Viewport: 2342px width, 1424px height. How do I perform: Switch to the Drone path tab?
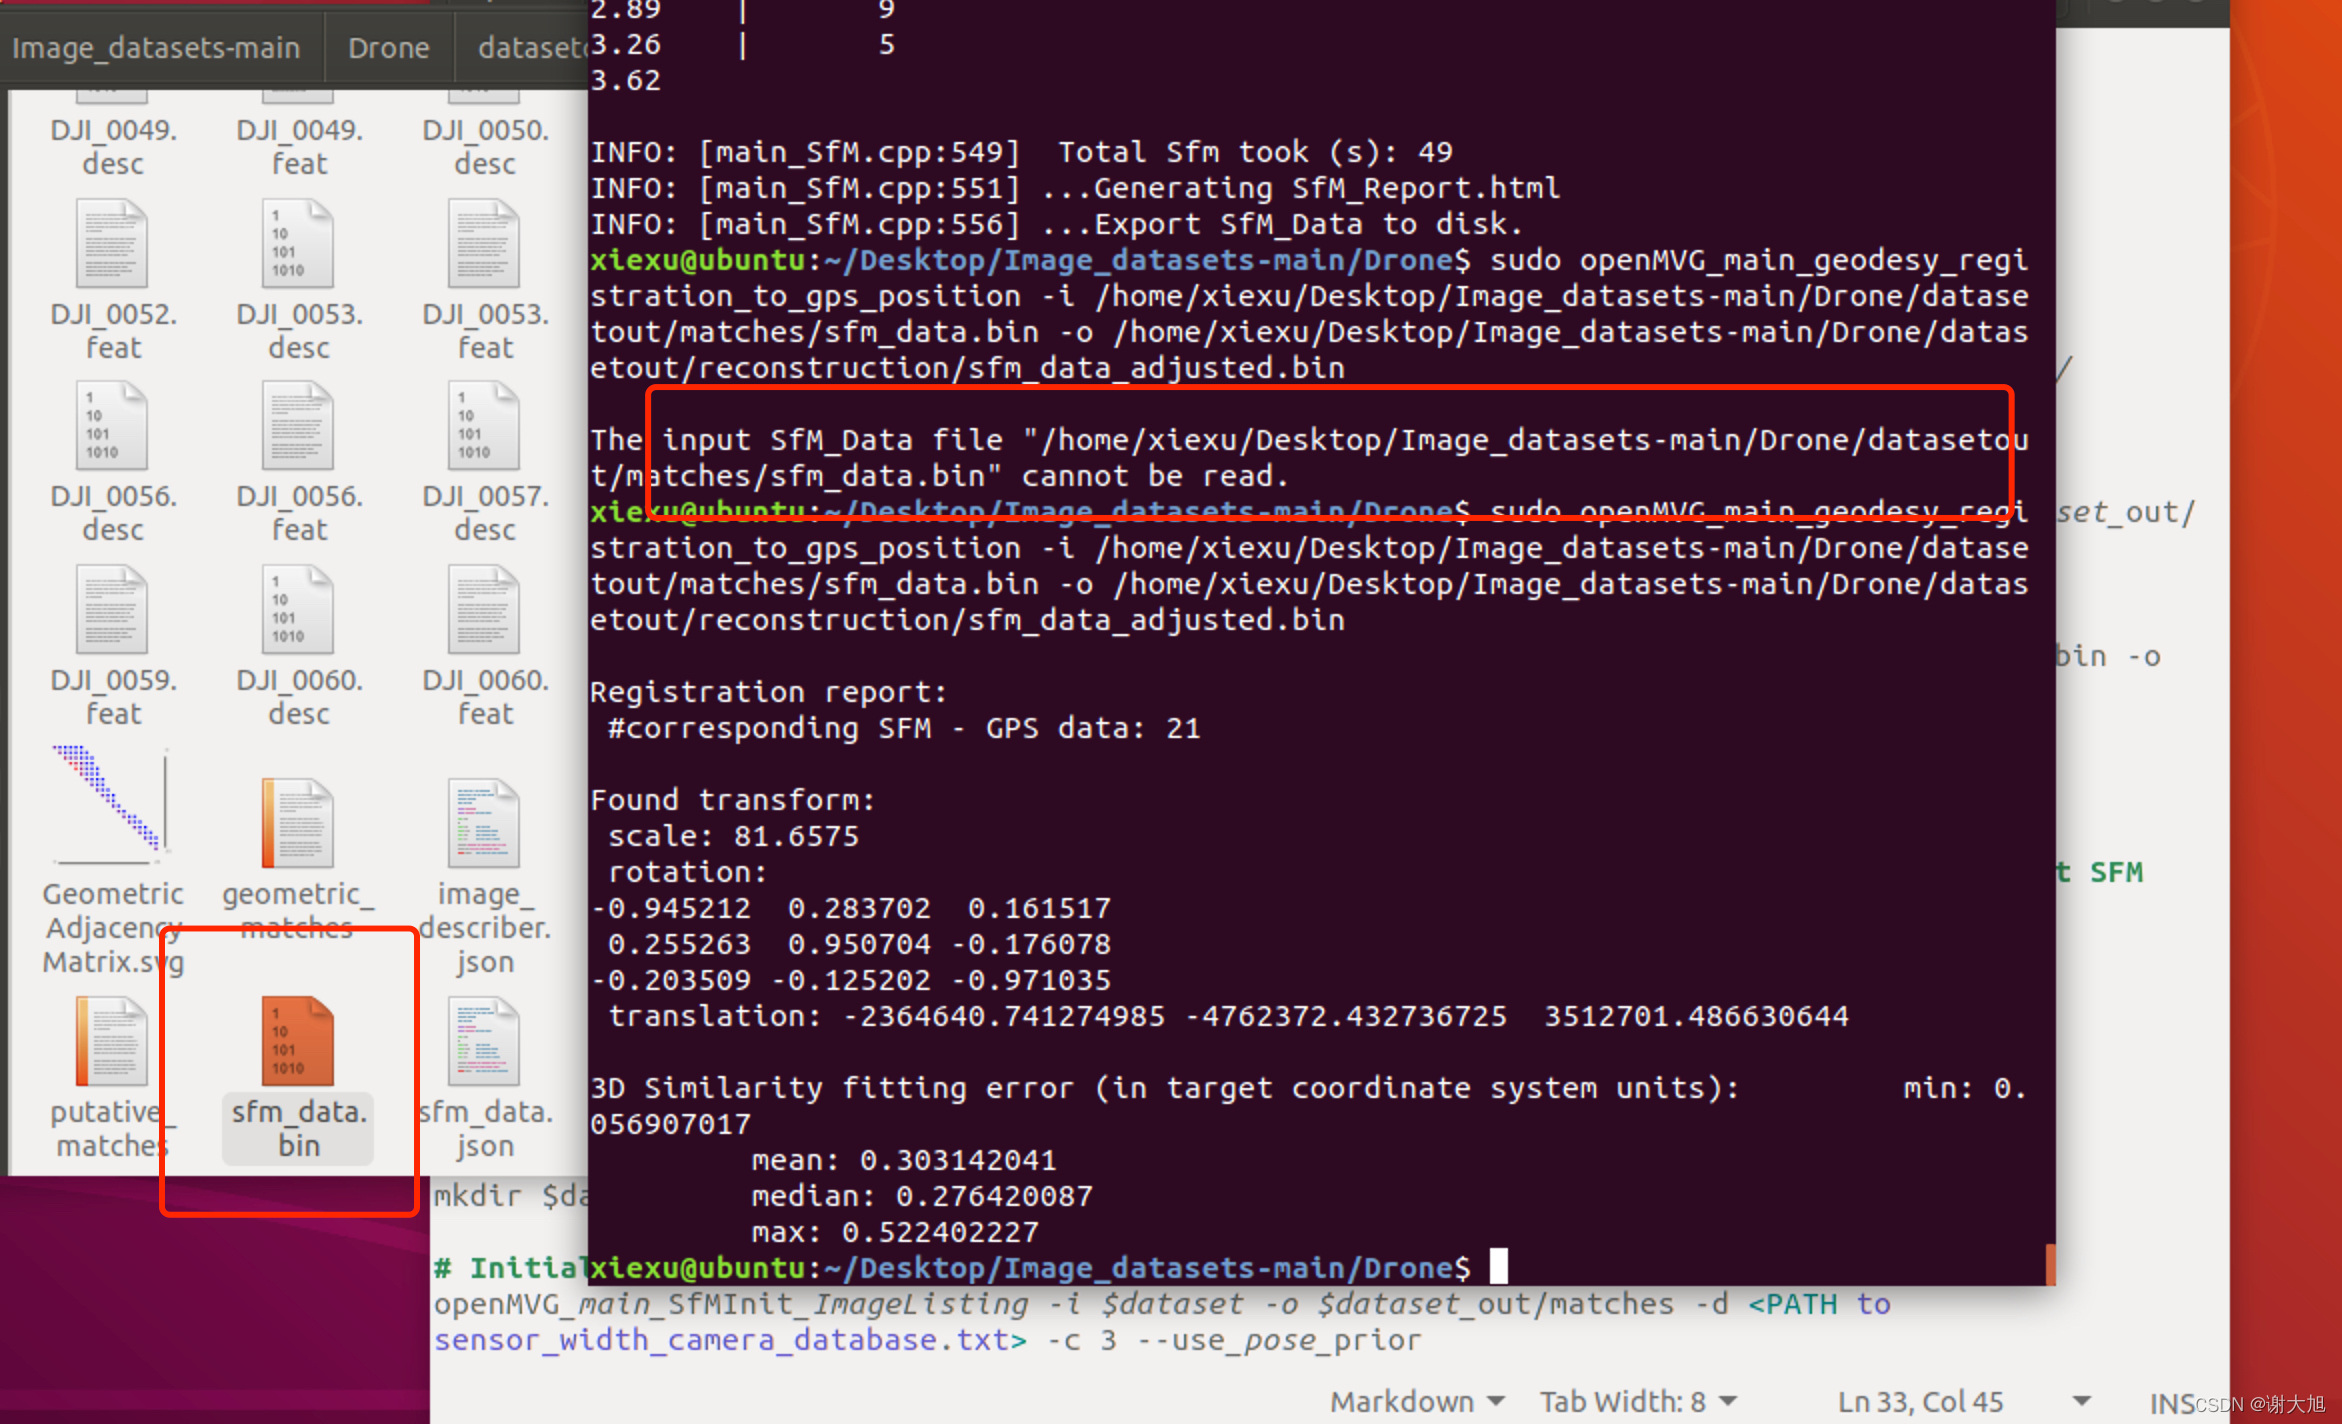pyautogui.click(x=388, y=48)
